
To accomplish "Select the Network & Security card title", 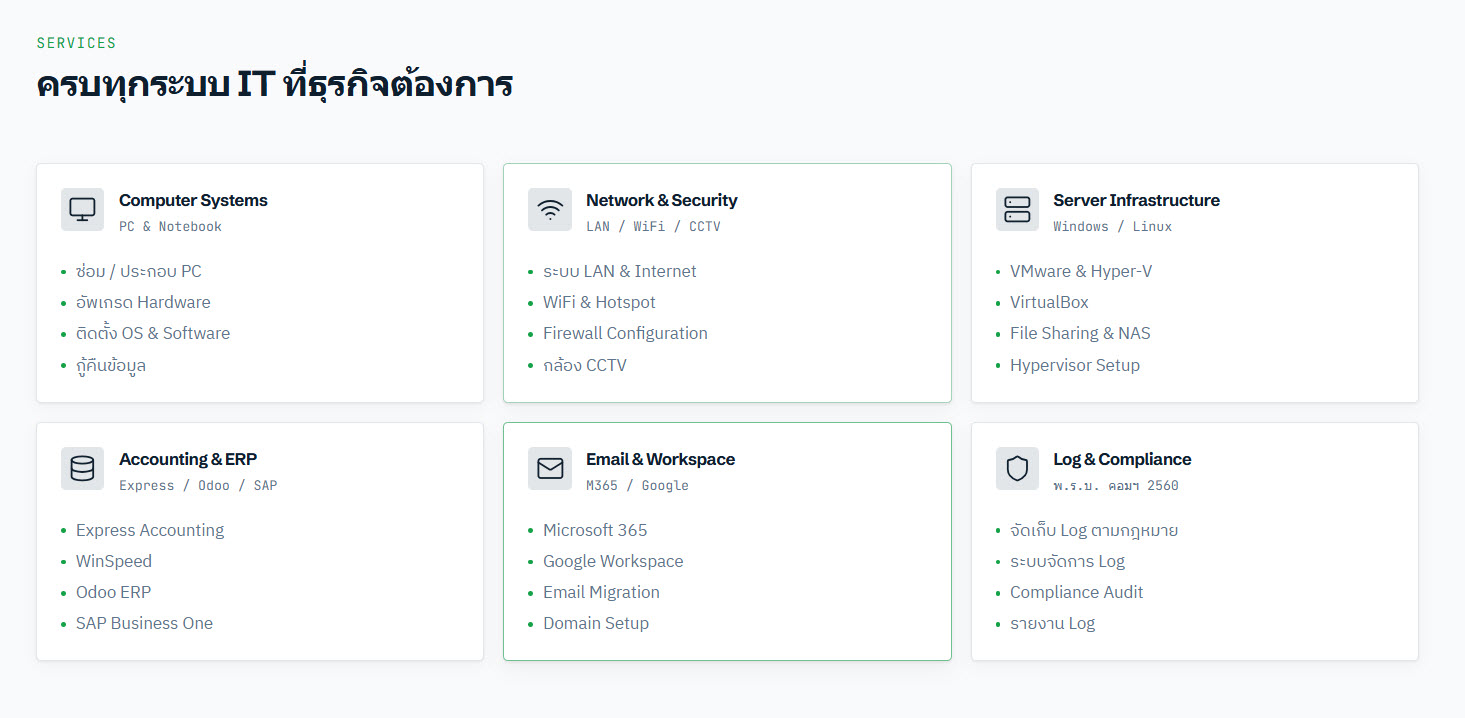I will point(662,200).
